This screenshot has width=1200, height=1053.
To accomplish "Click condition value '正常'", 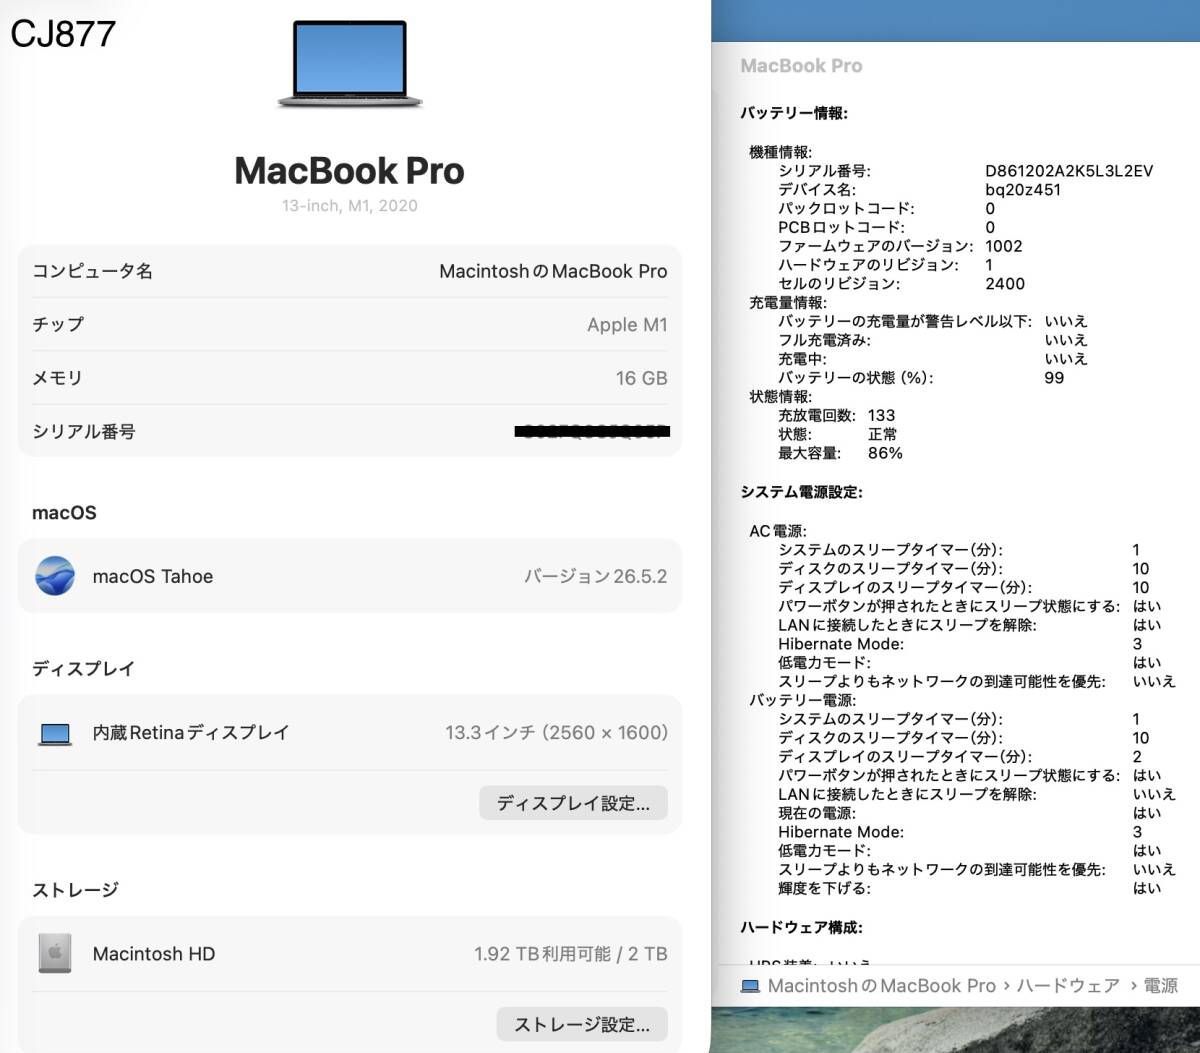I will pos(882,434).
